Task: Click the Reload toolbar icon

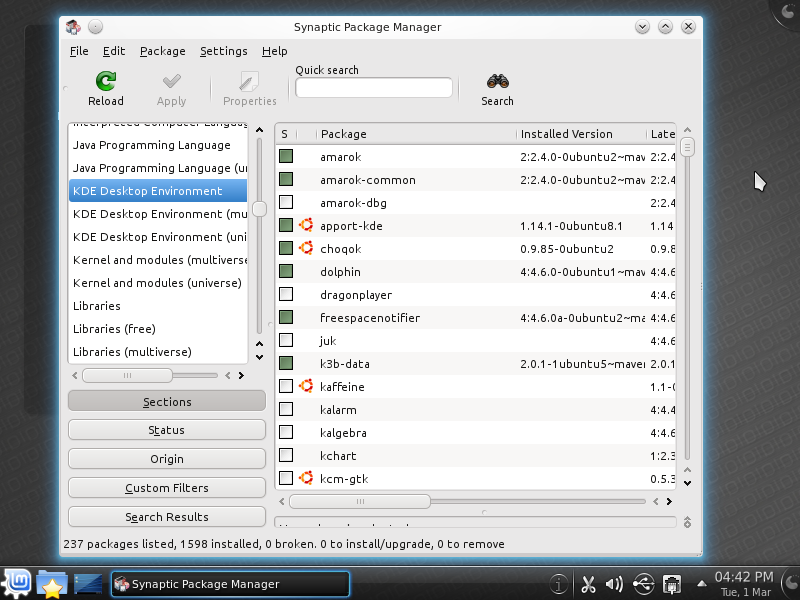Action: tap(105, 83)
